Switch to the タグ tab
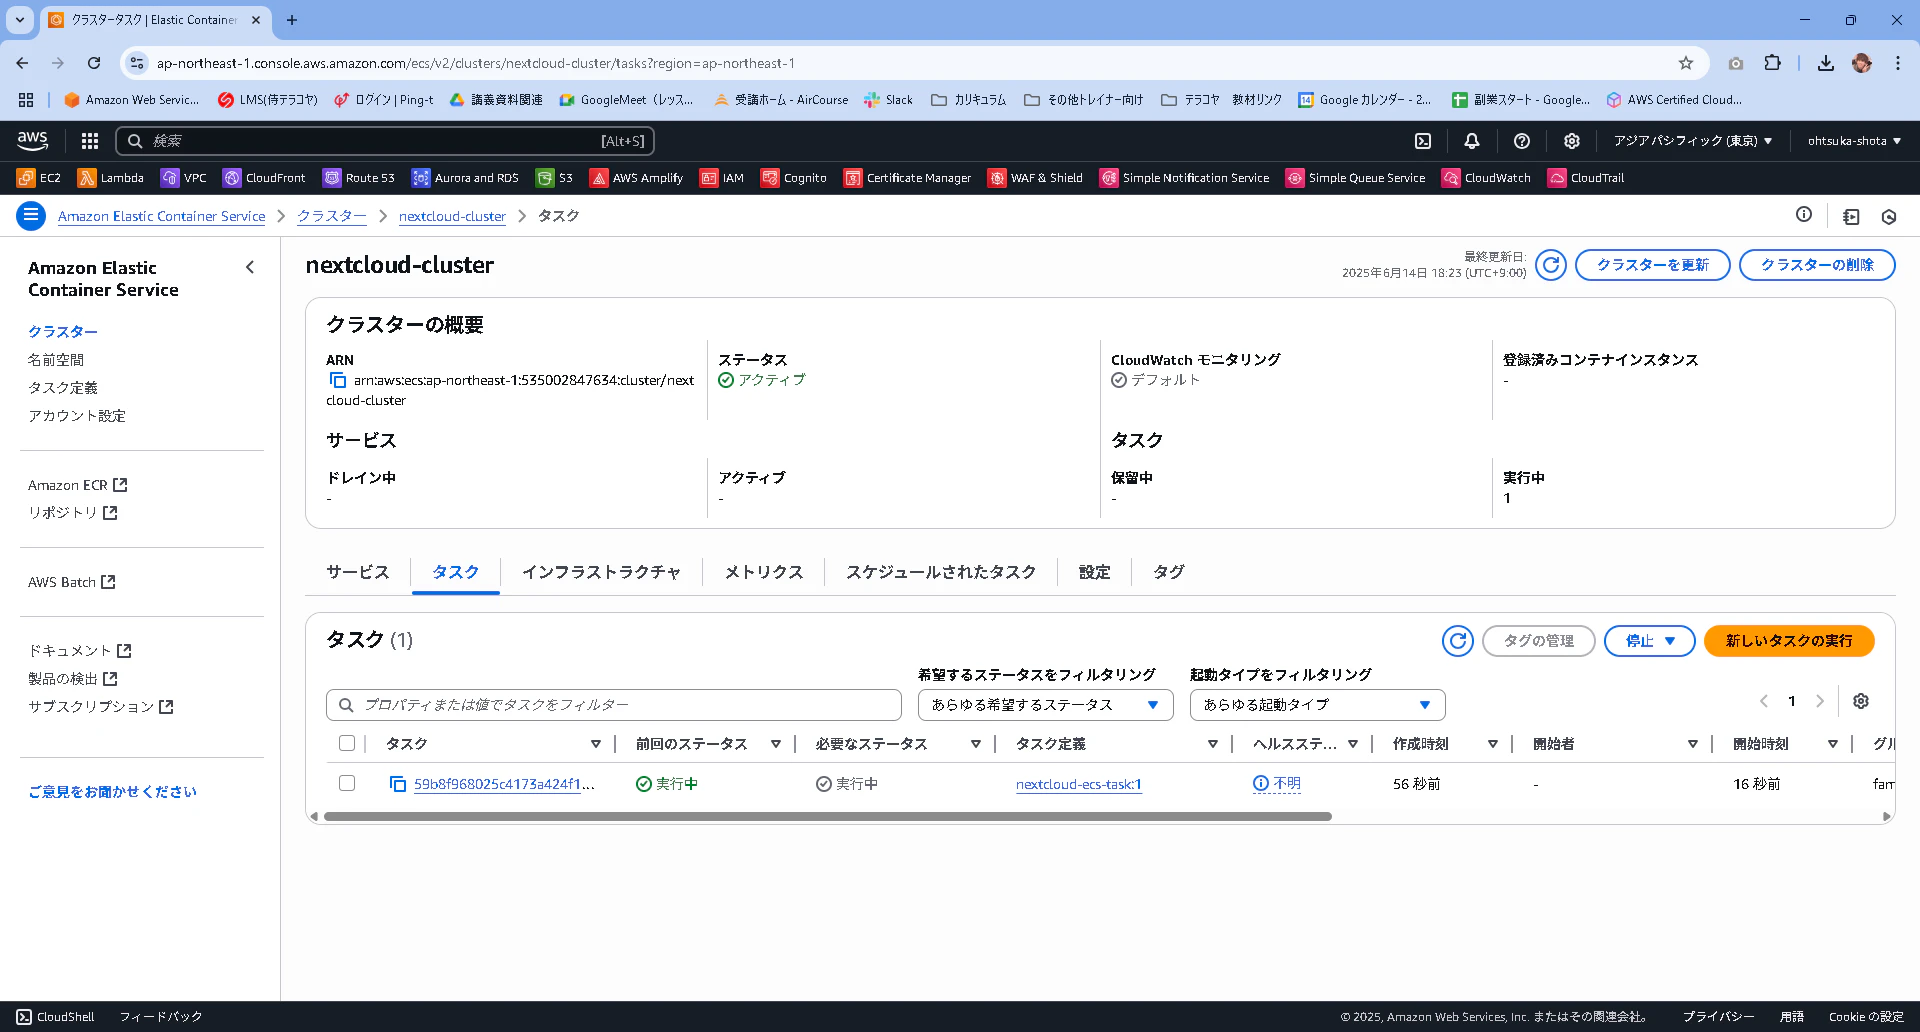 tap(1168, 572)
